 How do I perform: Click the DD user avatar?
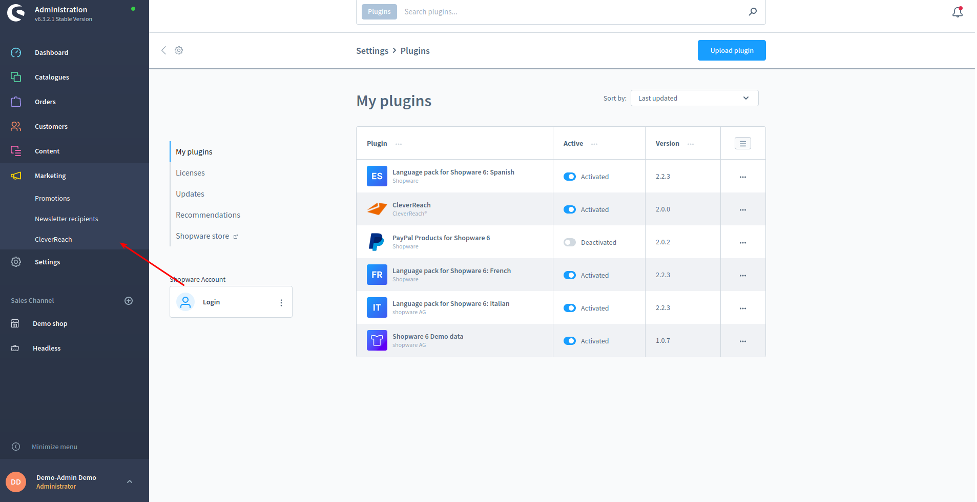16,482
